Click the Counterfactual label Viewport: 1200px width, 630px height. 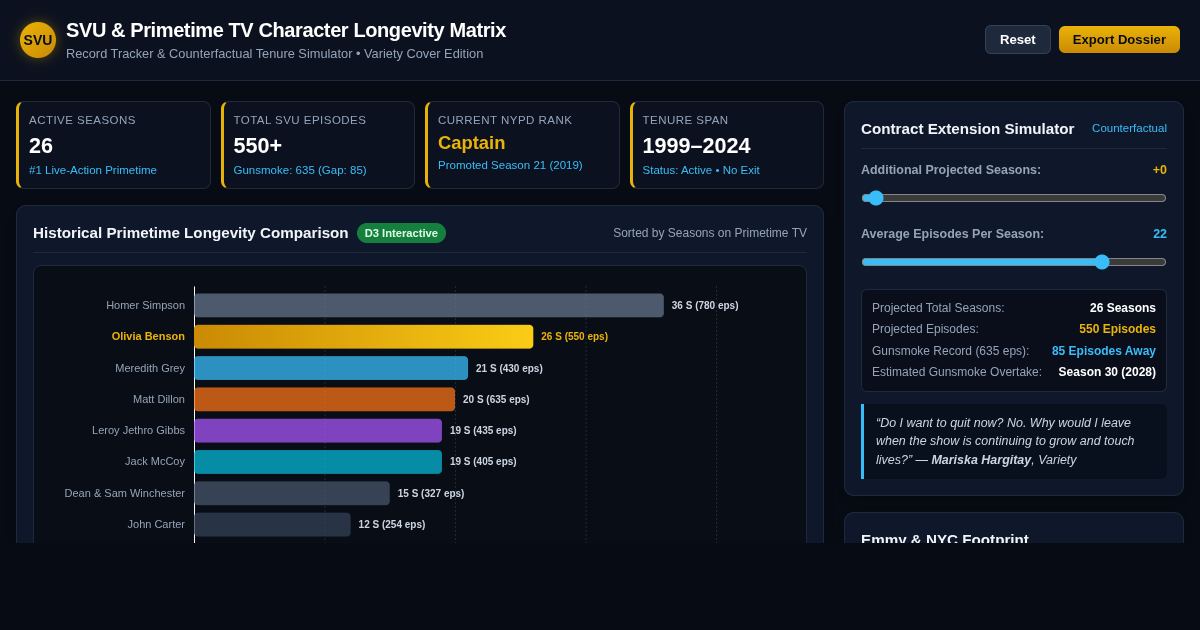pos(1129,128)
